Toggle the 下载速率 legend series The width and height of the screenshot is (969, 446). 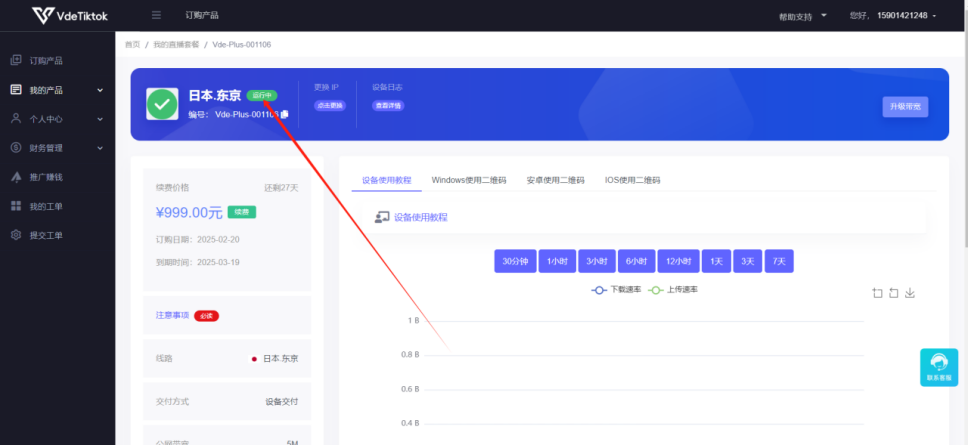pyautogui.click(x=617, y=289)
